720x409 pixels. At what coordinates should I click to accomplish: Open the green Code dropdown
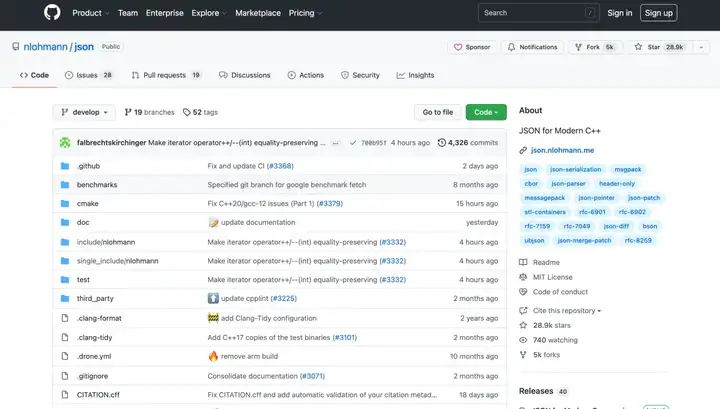(x=486, y=112)
